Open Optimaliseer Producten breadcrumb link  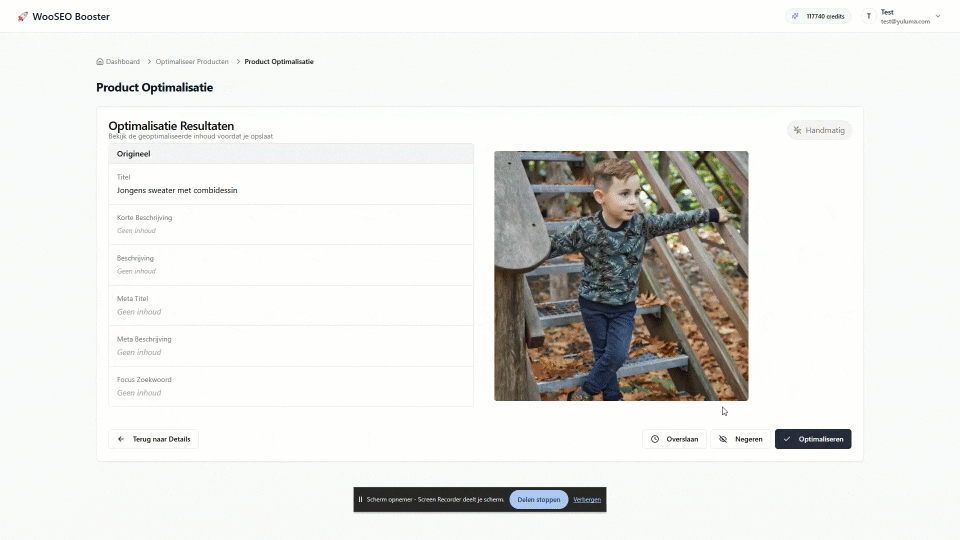pos(192,61)
